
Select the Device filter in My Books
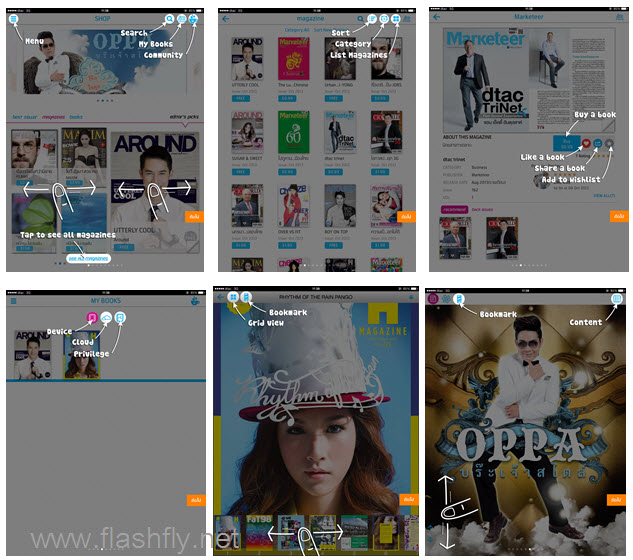pos(92,317)
